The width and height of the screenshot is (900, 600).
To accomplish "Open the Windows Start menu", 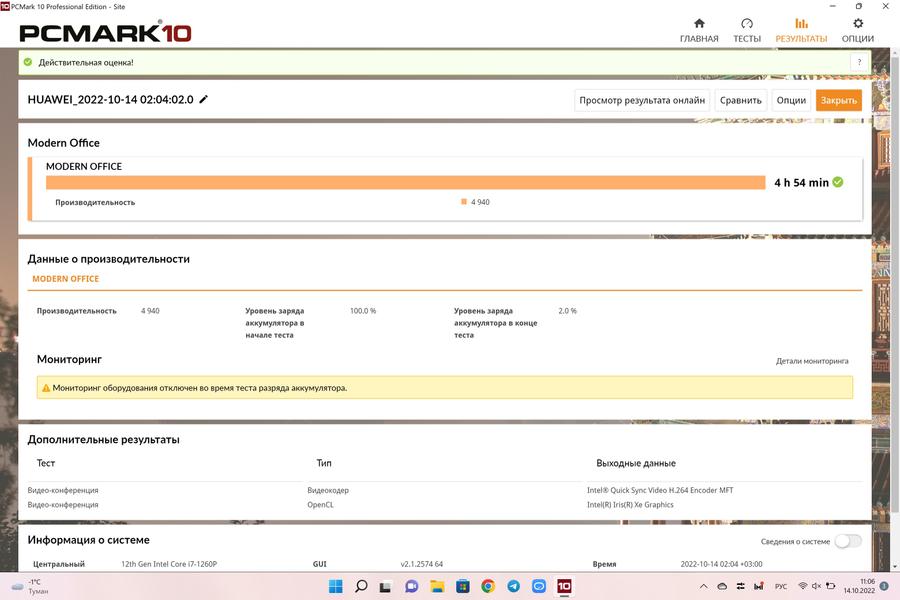I will click(335, 586).
